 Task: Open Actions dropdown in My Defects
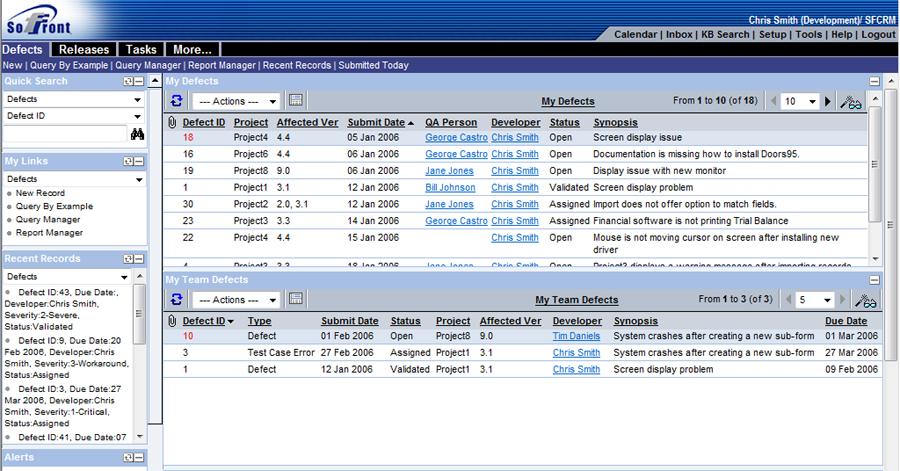(x=236, y=102)
